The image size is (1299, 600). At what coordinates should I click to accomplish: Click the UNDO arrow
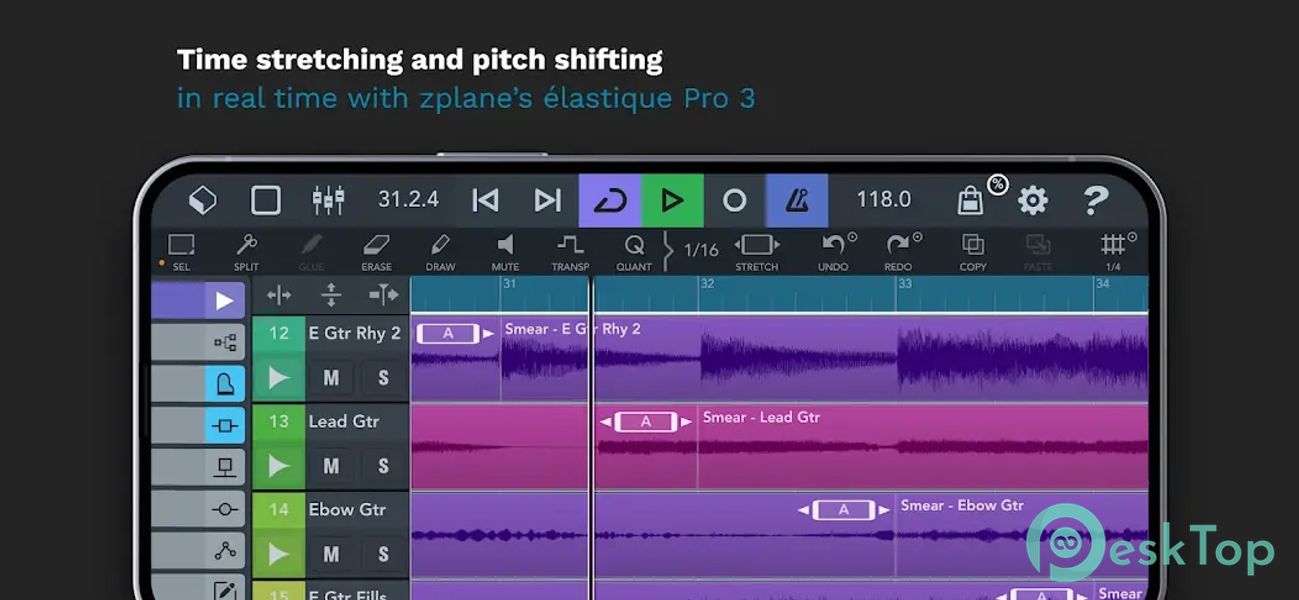pos(834,252)
